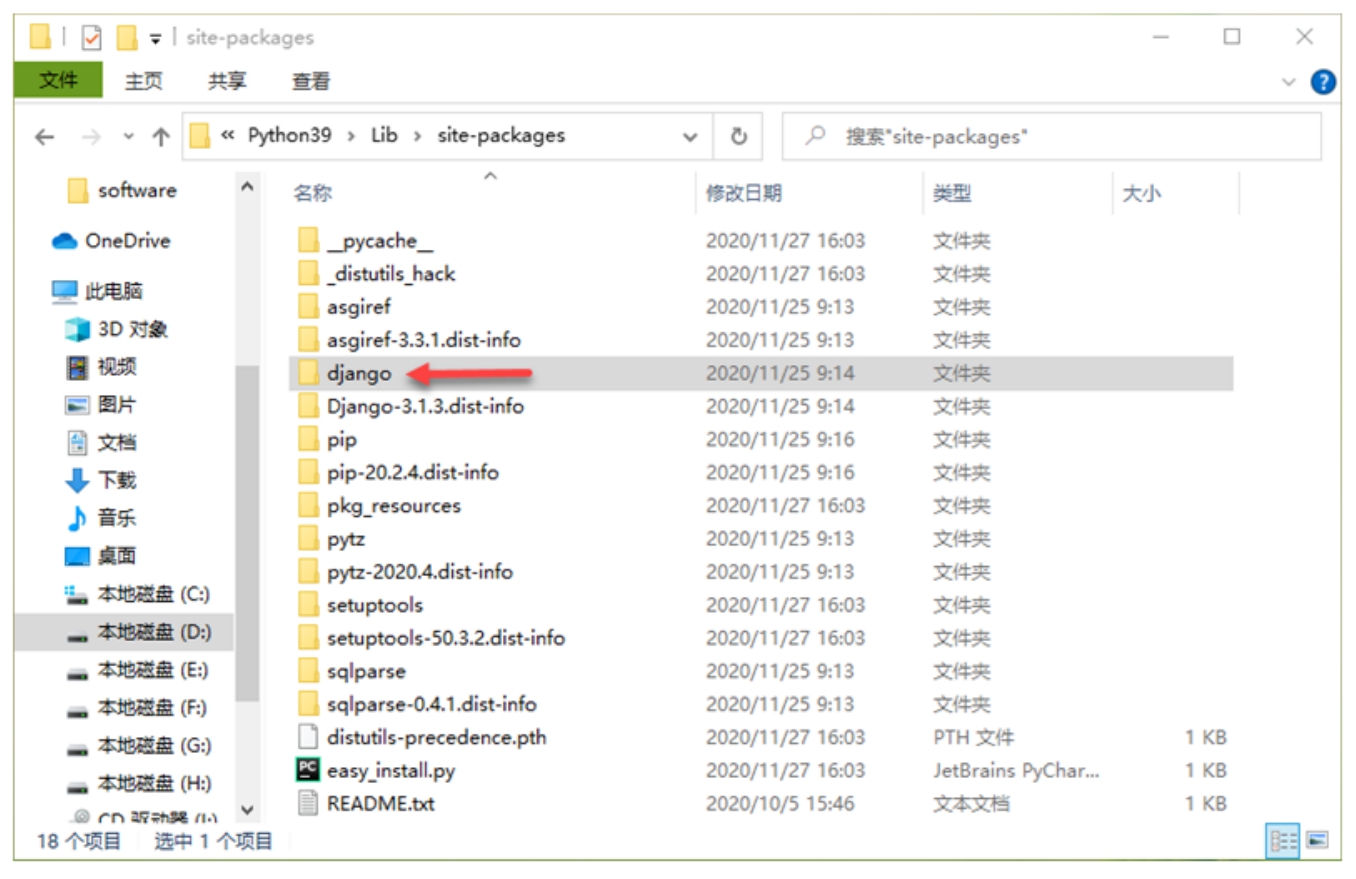Click the navigation pane scroll down arrow
Image resolution: width=1356 pixels, height=879 pixels.
[247, 810]
